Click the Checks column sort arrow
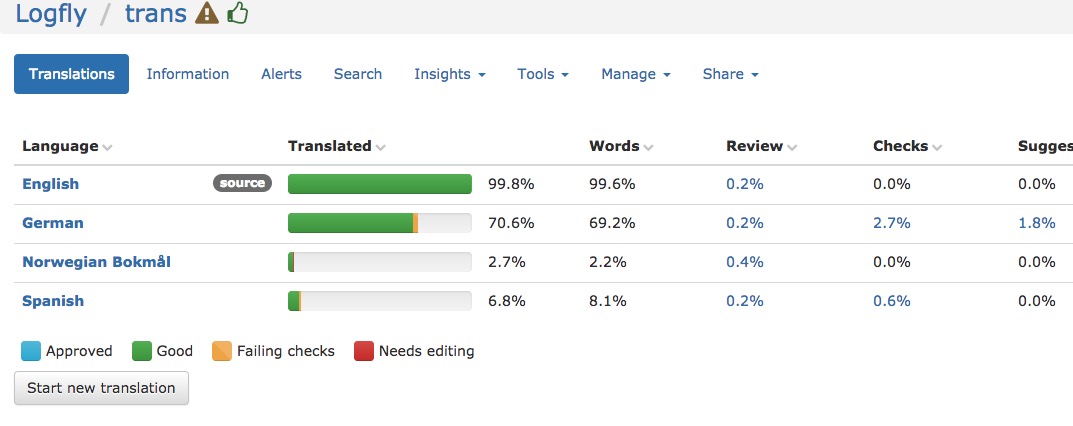1073x426 pixels. 937,147
